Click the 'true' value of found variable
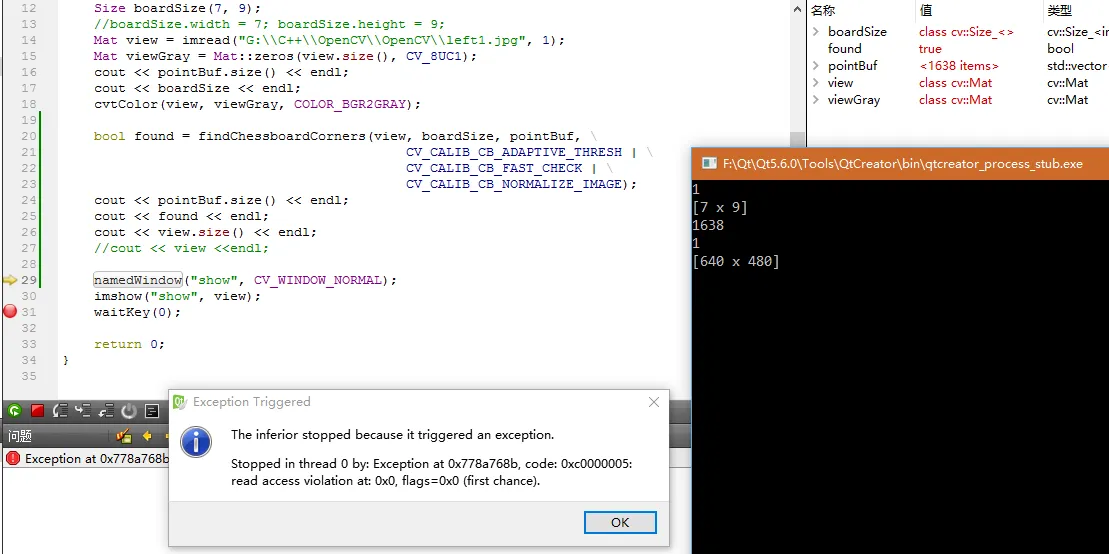This screenshot has width=1109, height=554. (930, 49)
